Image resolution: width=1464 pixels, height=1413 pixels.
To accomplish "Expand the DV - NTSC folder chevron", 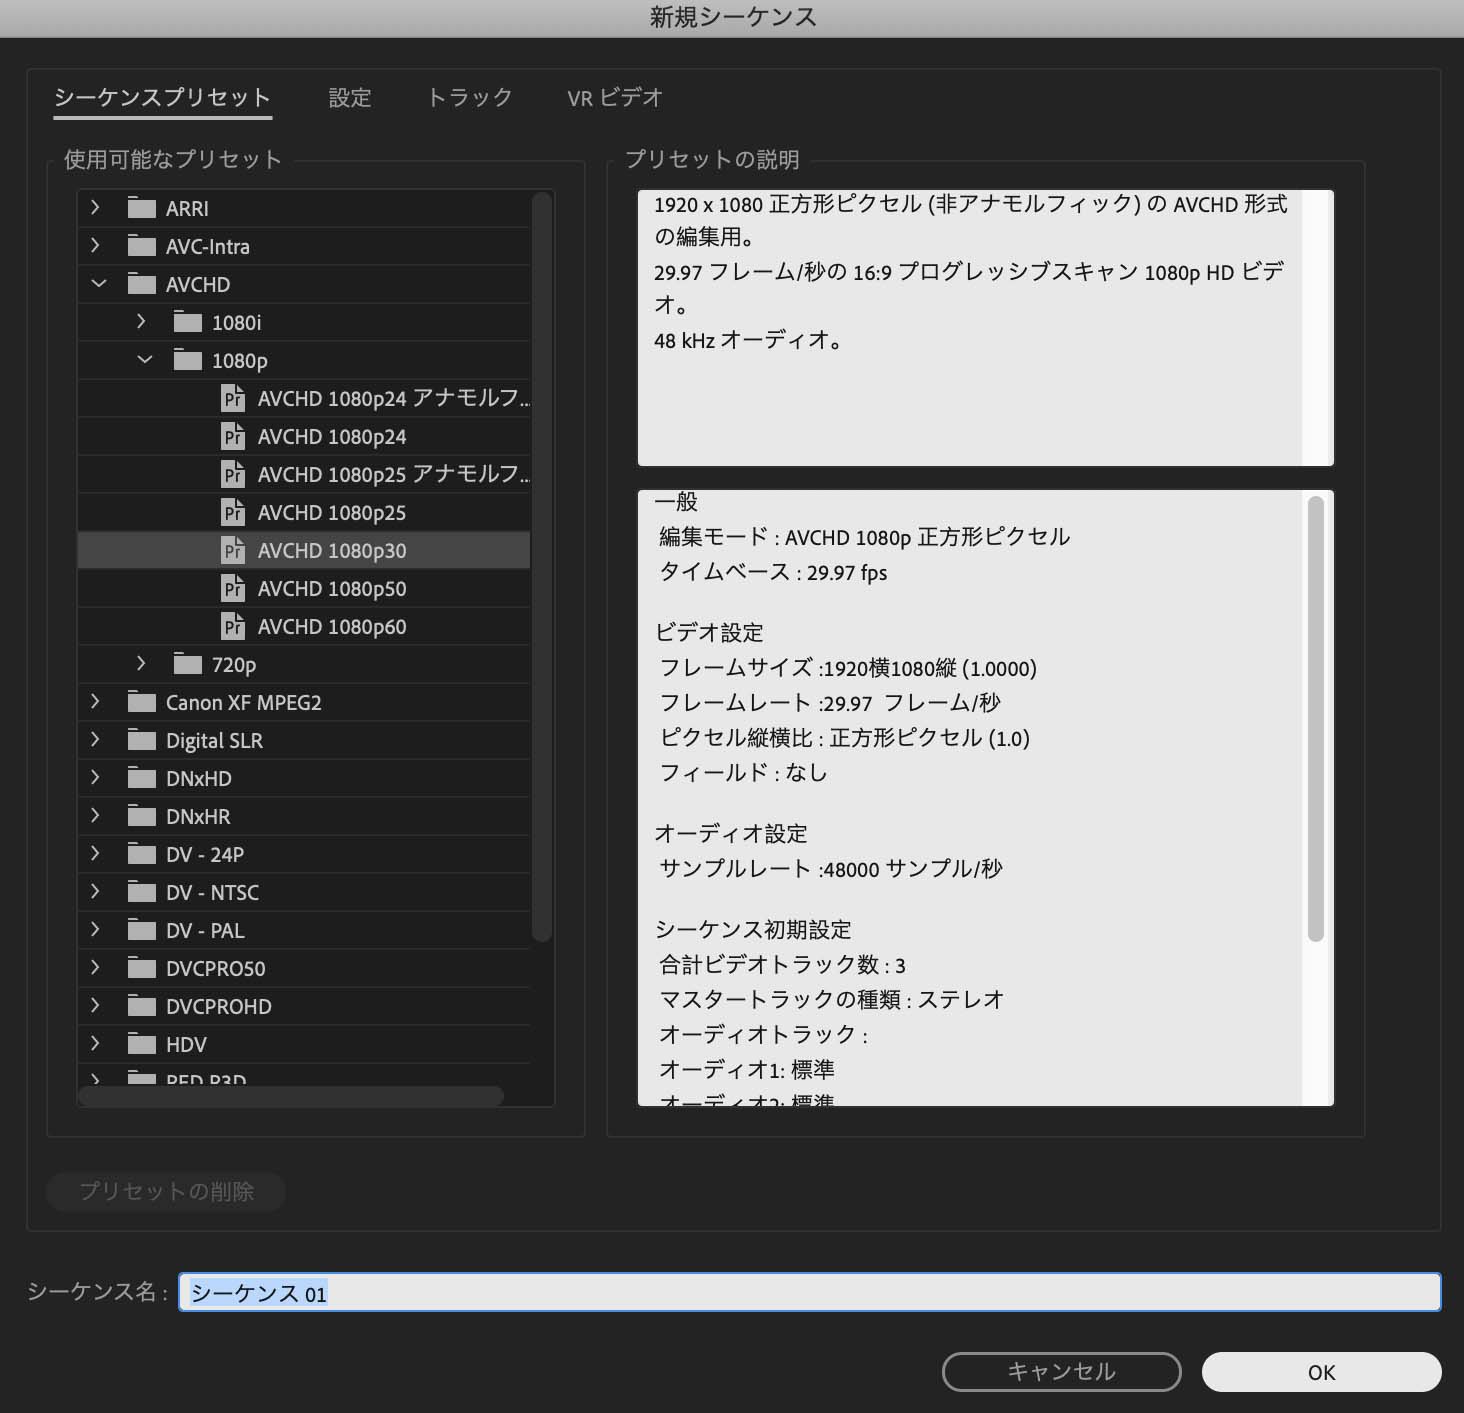I will coord(96,891).
